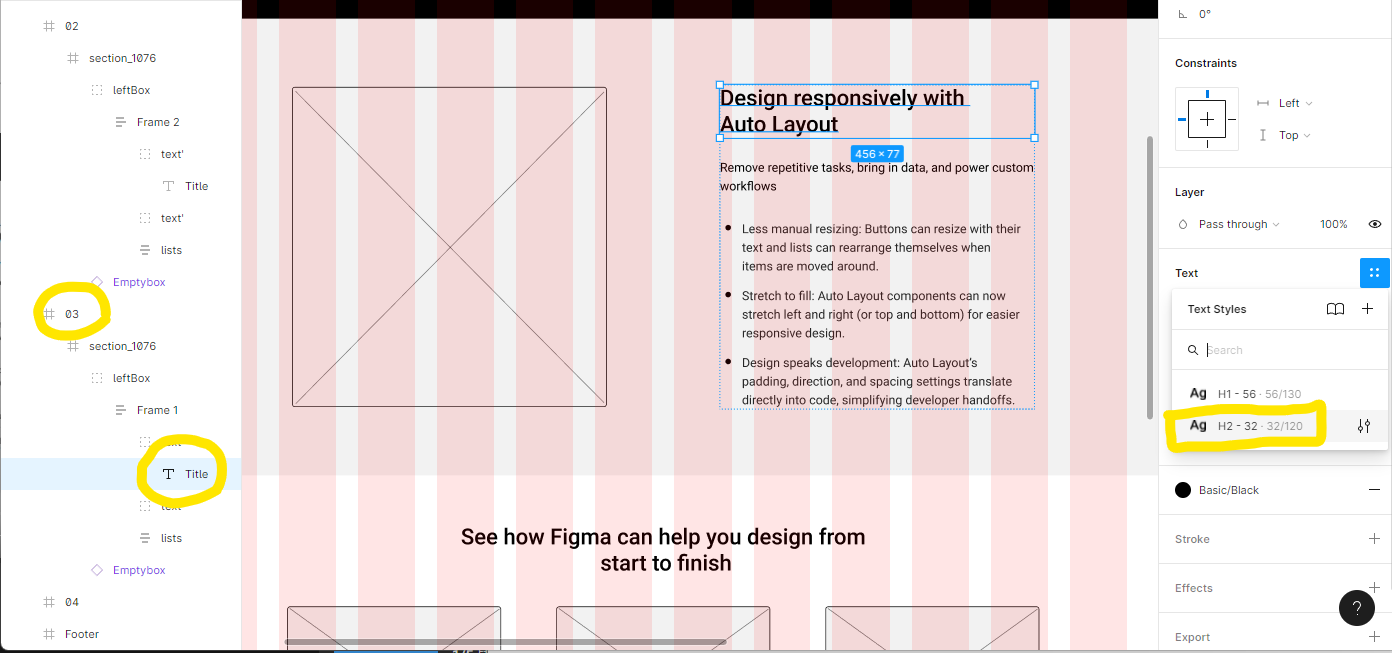Image resolution: width=1392 pixels, height=653 pixels.
Task: Click the 'Stretch to fill' bullet text
Action: pos(881,315)
